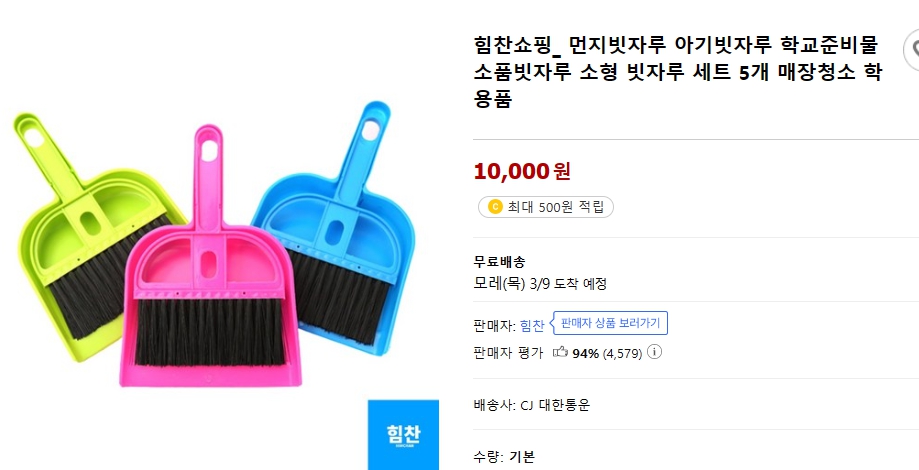Click the wishlist heart icon
This screenshot has height=470, width=919.
(x=914, y=49)
